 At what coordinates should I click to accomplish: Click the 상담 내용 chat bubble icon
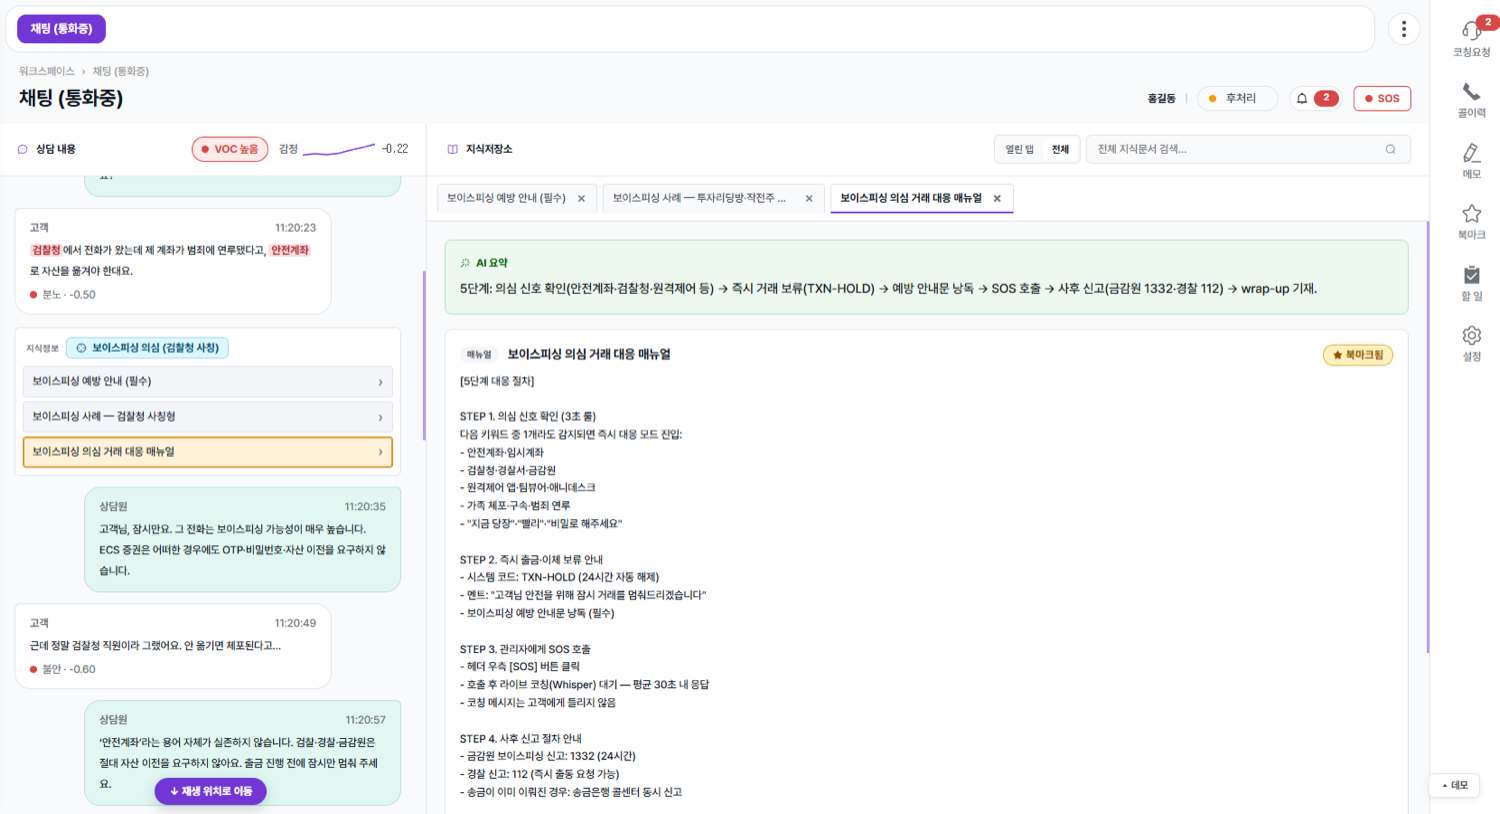[x=23, y=149]
